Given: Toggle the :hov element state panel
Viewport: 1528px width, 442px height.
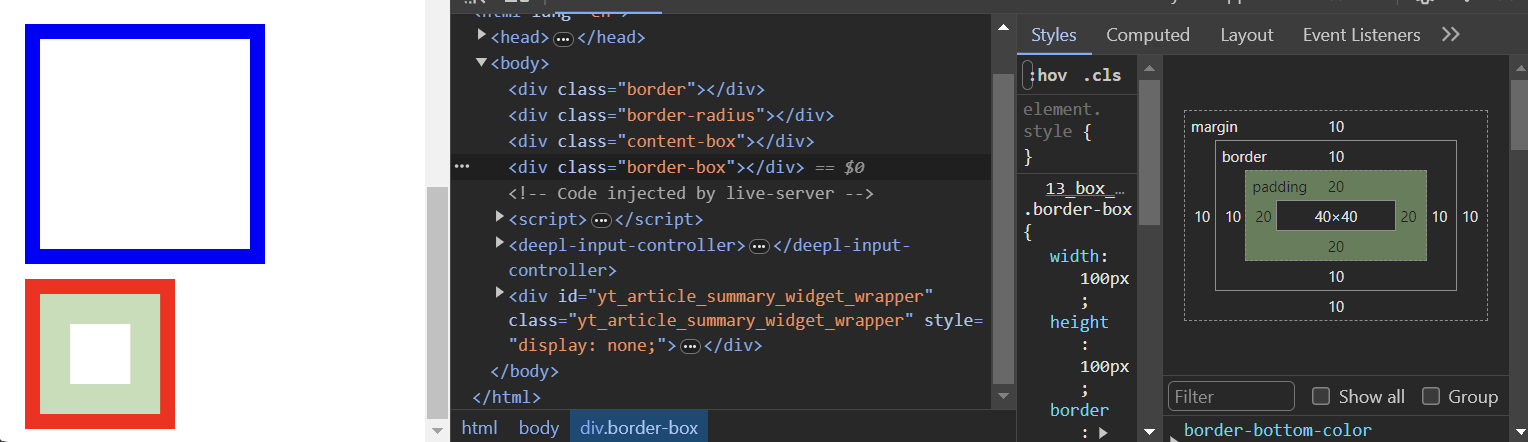Looking at the screenshot, I should (x=1046, y=75).
